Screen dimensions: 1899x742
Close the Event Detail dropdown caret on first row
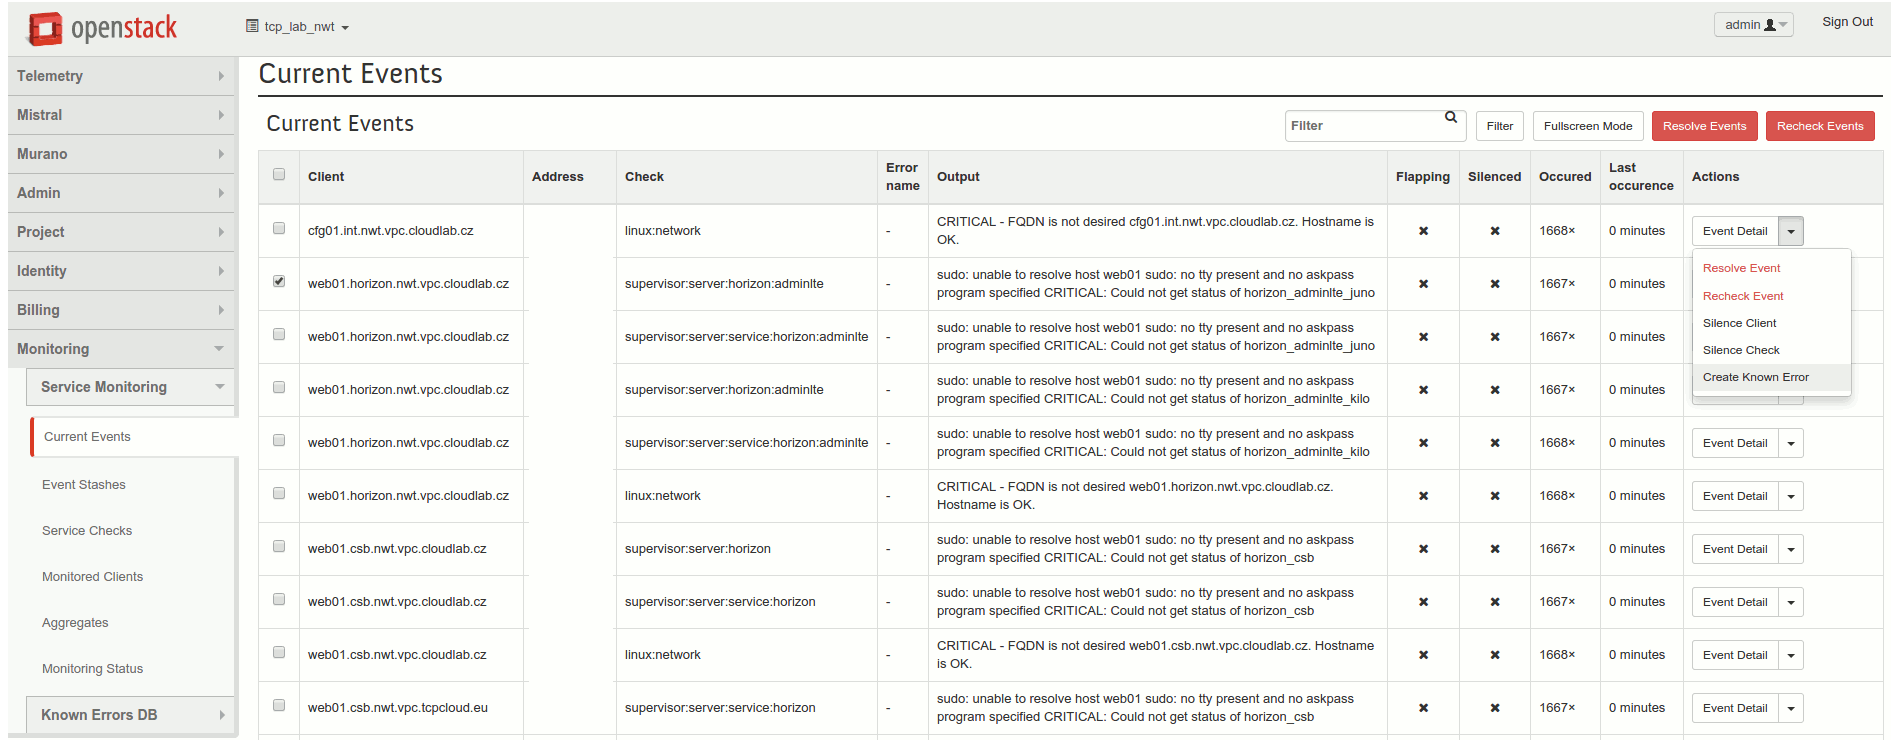coord(1791,232)
